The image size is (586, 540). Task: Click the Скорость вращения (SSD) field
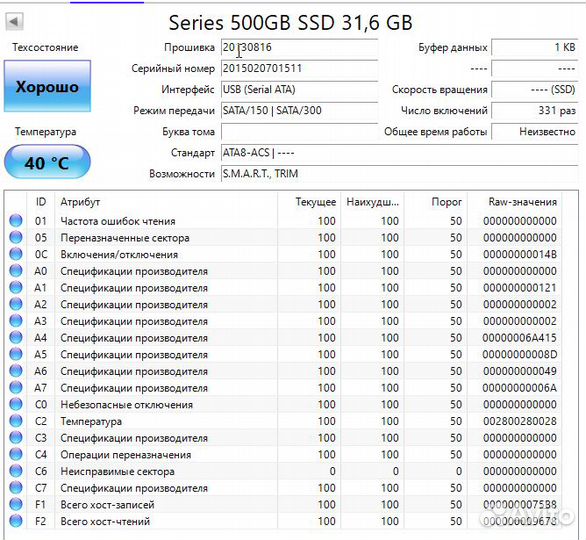point(535,90)
